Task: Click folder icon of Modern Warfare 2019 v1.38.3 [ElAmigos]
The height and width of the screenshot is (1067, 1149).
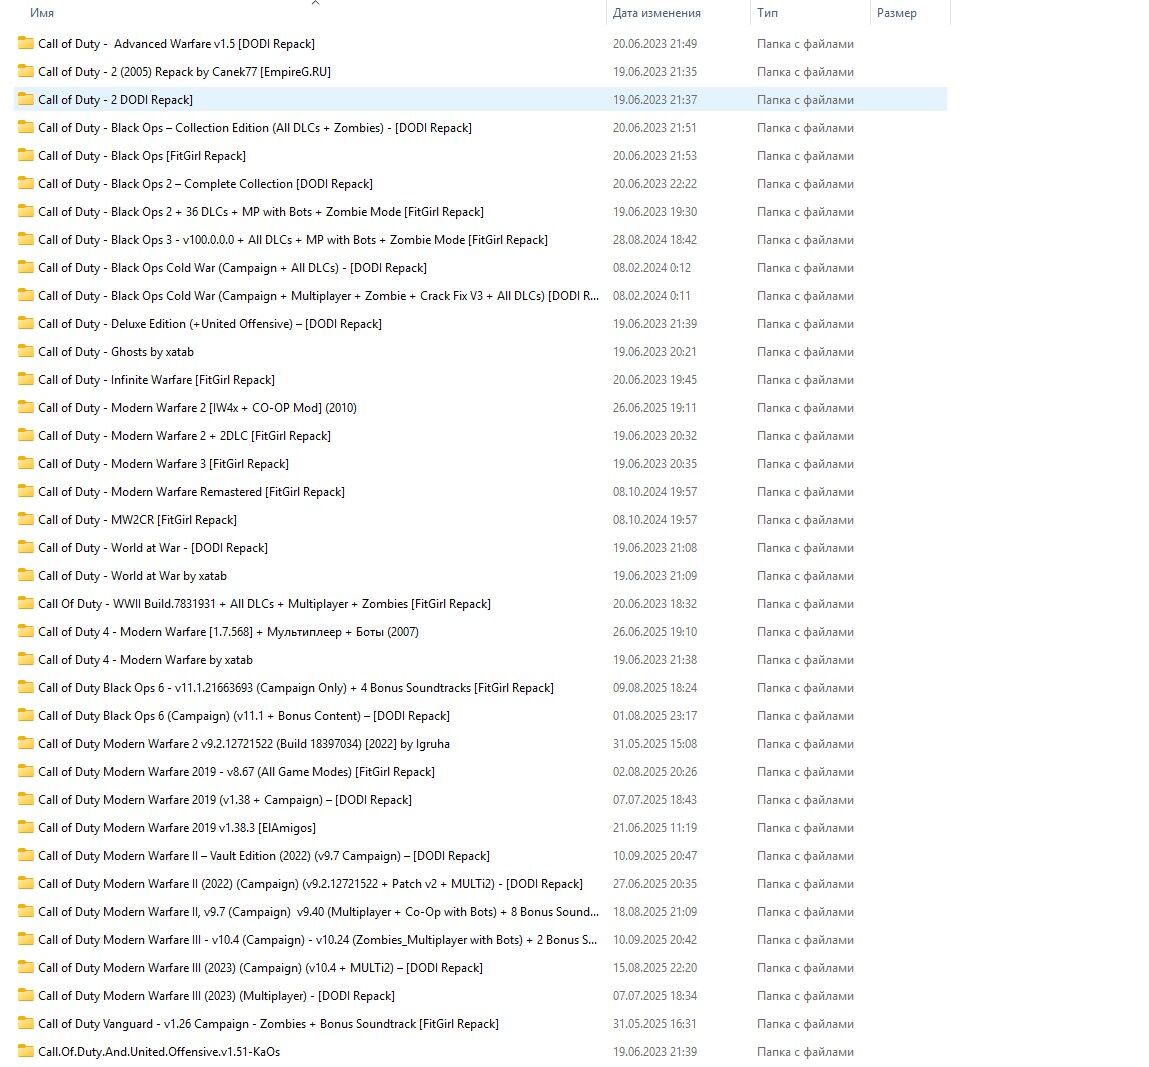Action: pos(25,828)
